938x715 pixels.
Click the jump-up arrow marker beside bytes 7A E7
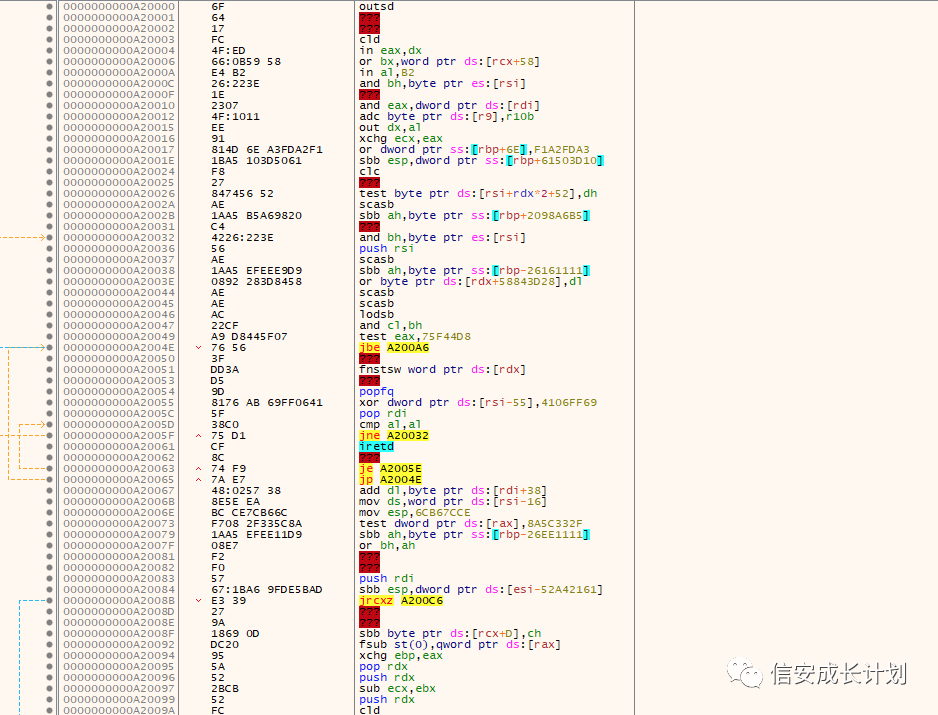coord(199,480)
